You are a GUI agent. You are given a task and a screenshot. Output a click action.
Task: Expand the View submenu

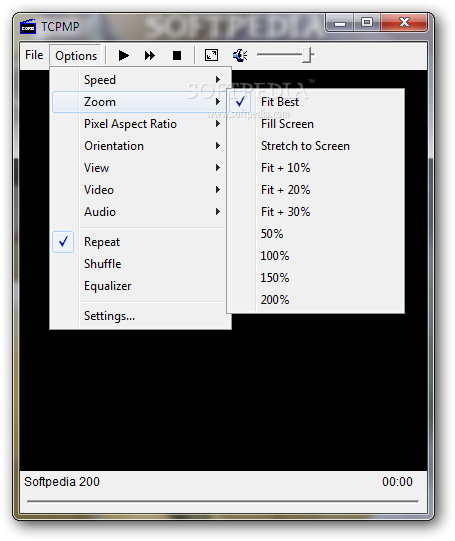coord(140,168)
